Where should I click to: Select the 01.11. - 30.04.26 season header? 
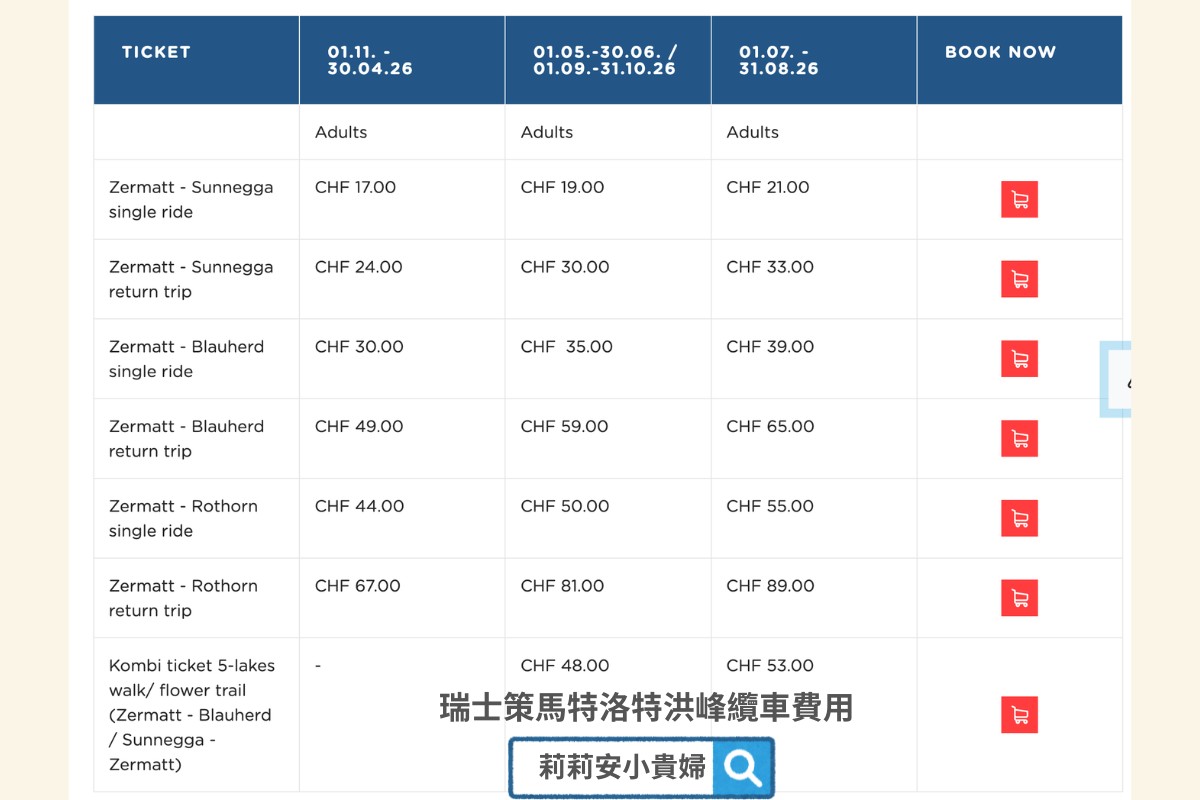[370, 60]
